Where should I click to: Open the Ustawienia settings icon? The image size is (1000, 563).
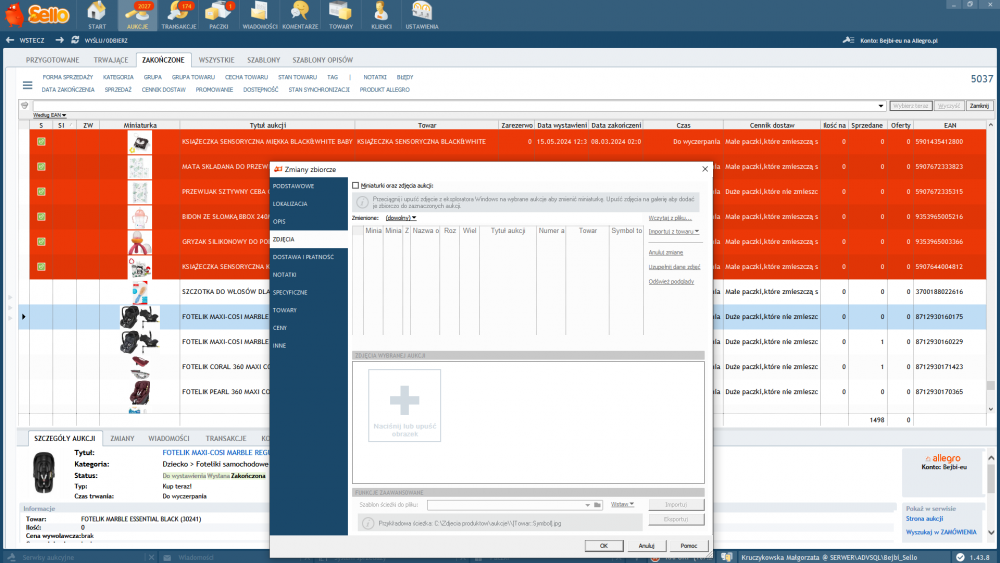click(x=421, y=14)
